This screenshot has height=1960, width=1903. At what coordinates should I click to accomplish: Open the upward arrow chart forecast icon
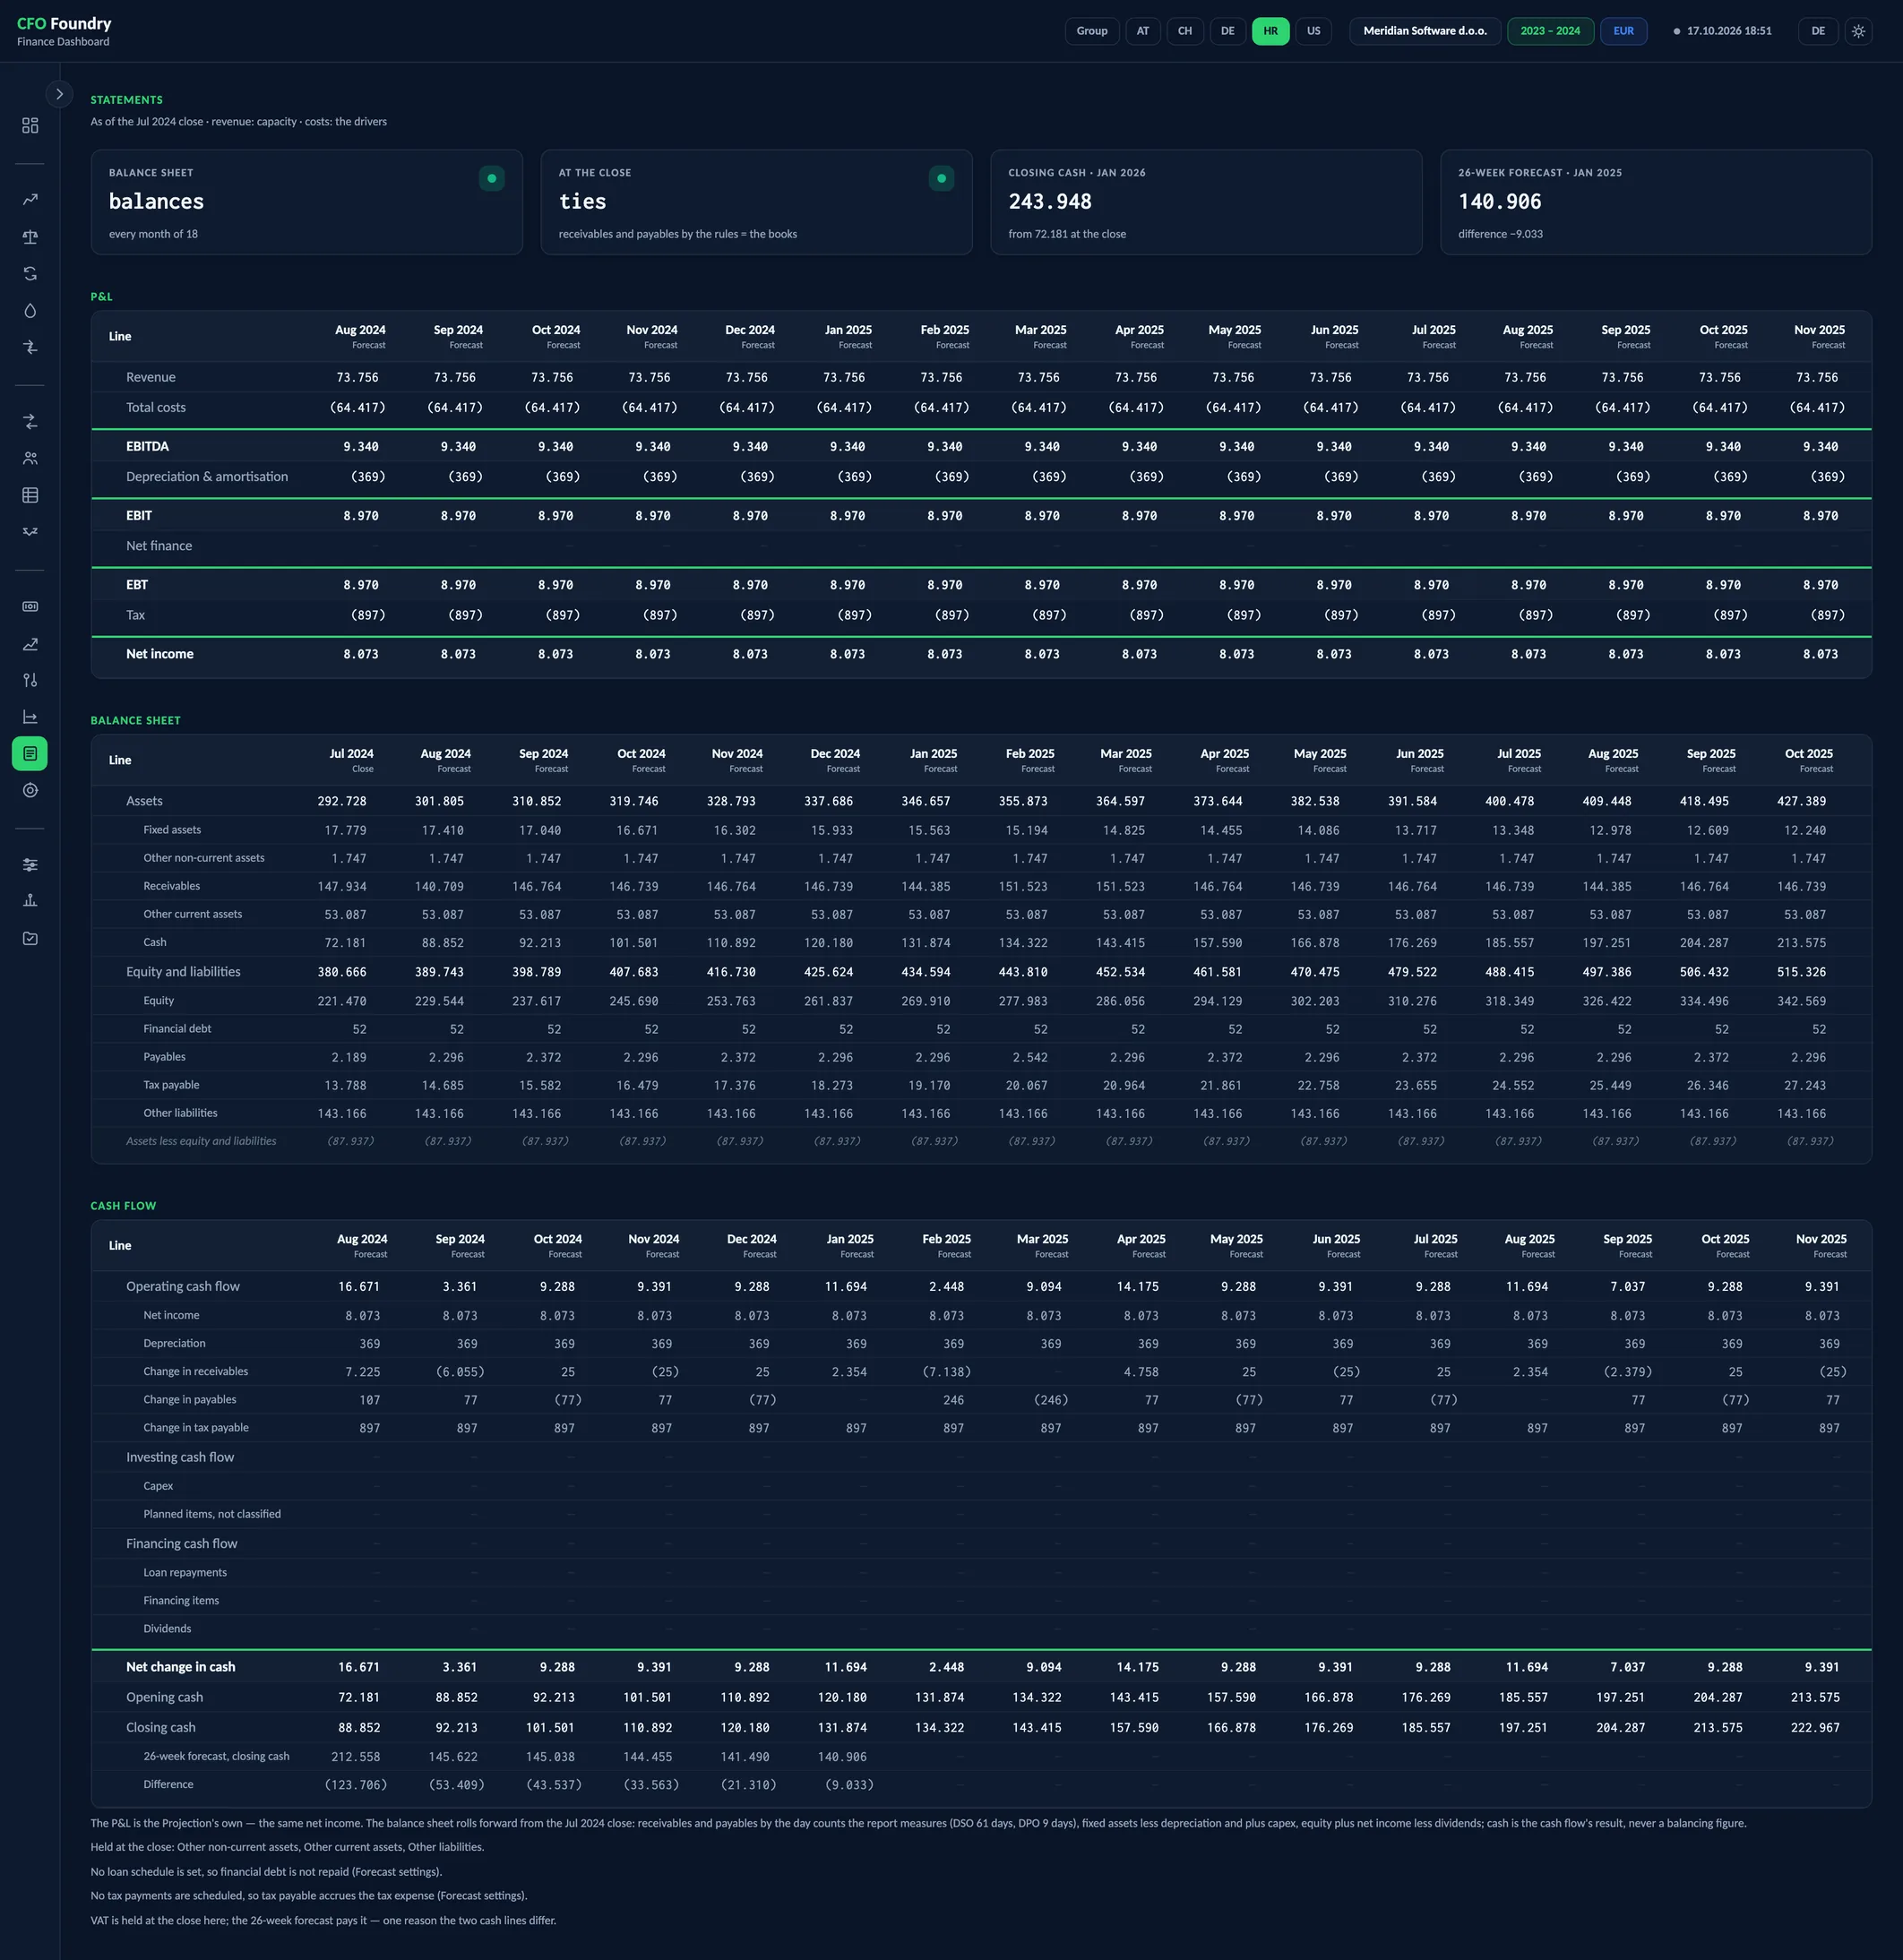[30, 643]
